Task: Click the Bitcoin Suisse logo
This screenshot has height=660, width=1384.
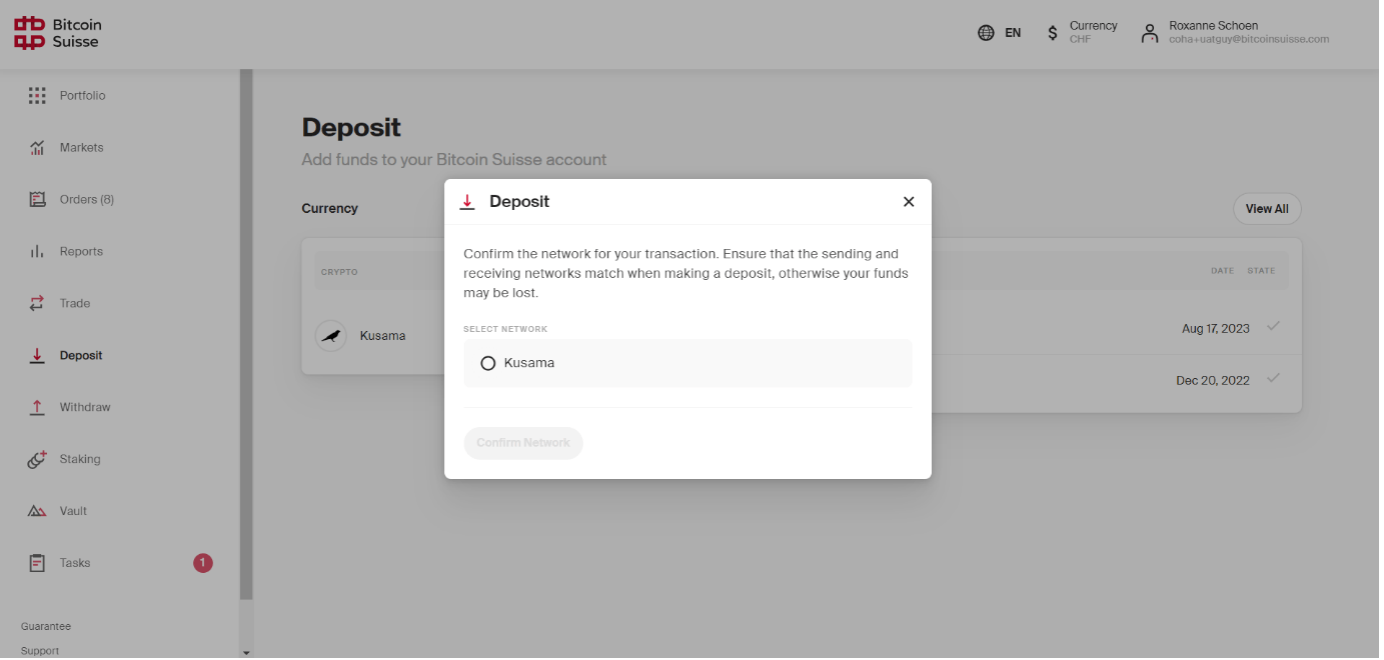Action: pos(58,33)
